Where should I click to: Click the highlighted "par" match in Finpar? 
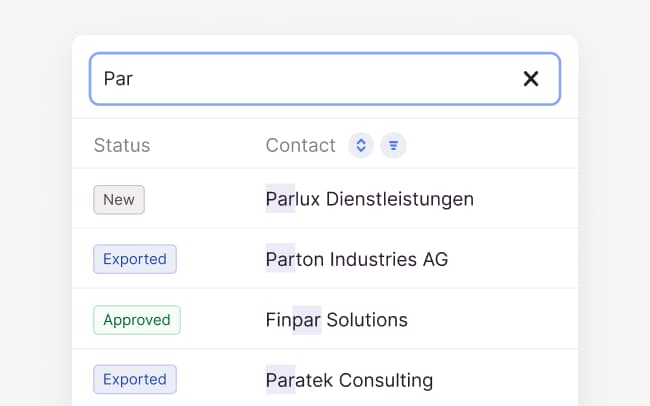coord(307,321)
